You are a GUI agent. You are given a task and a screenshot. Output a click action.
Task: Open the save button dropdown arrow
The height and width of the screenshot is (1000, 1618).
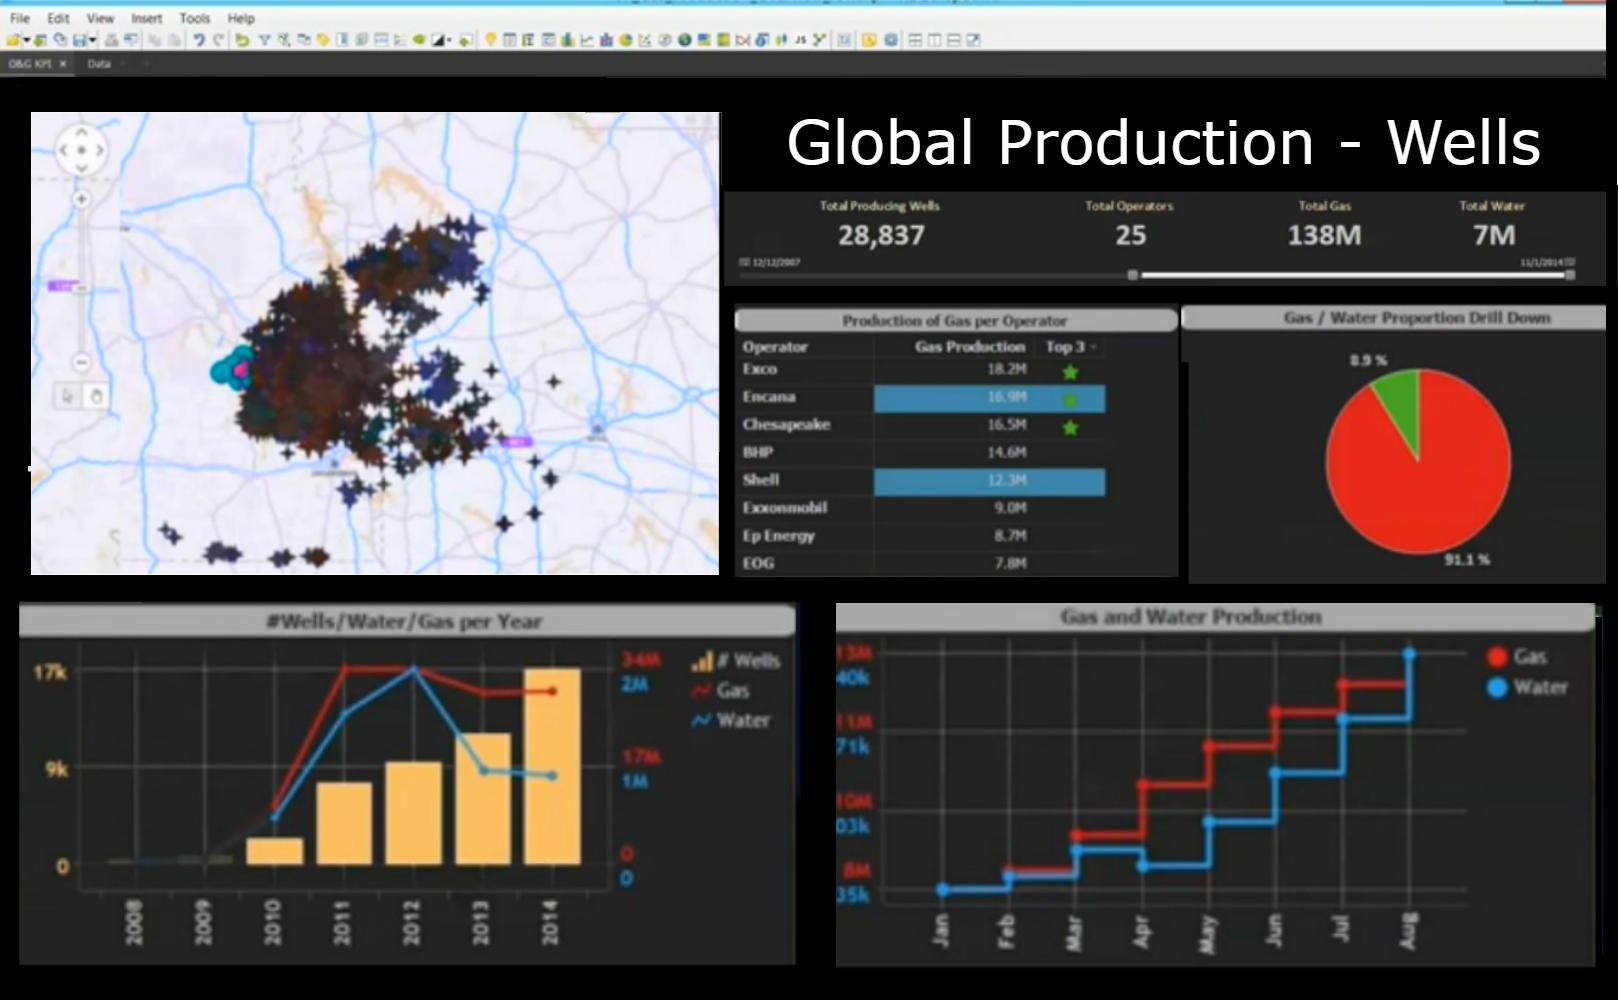click(x=92, y=40)
